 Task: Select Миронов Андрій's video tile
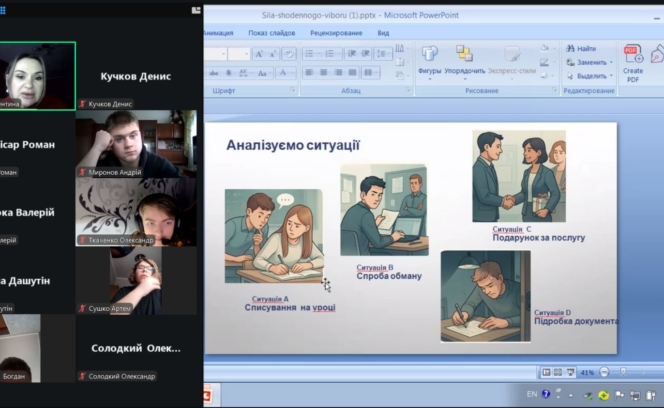coord(136,143)
